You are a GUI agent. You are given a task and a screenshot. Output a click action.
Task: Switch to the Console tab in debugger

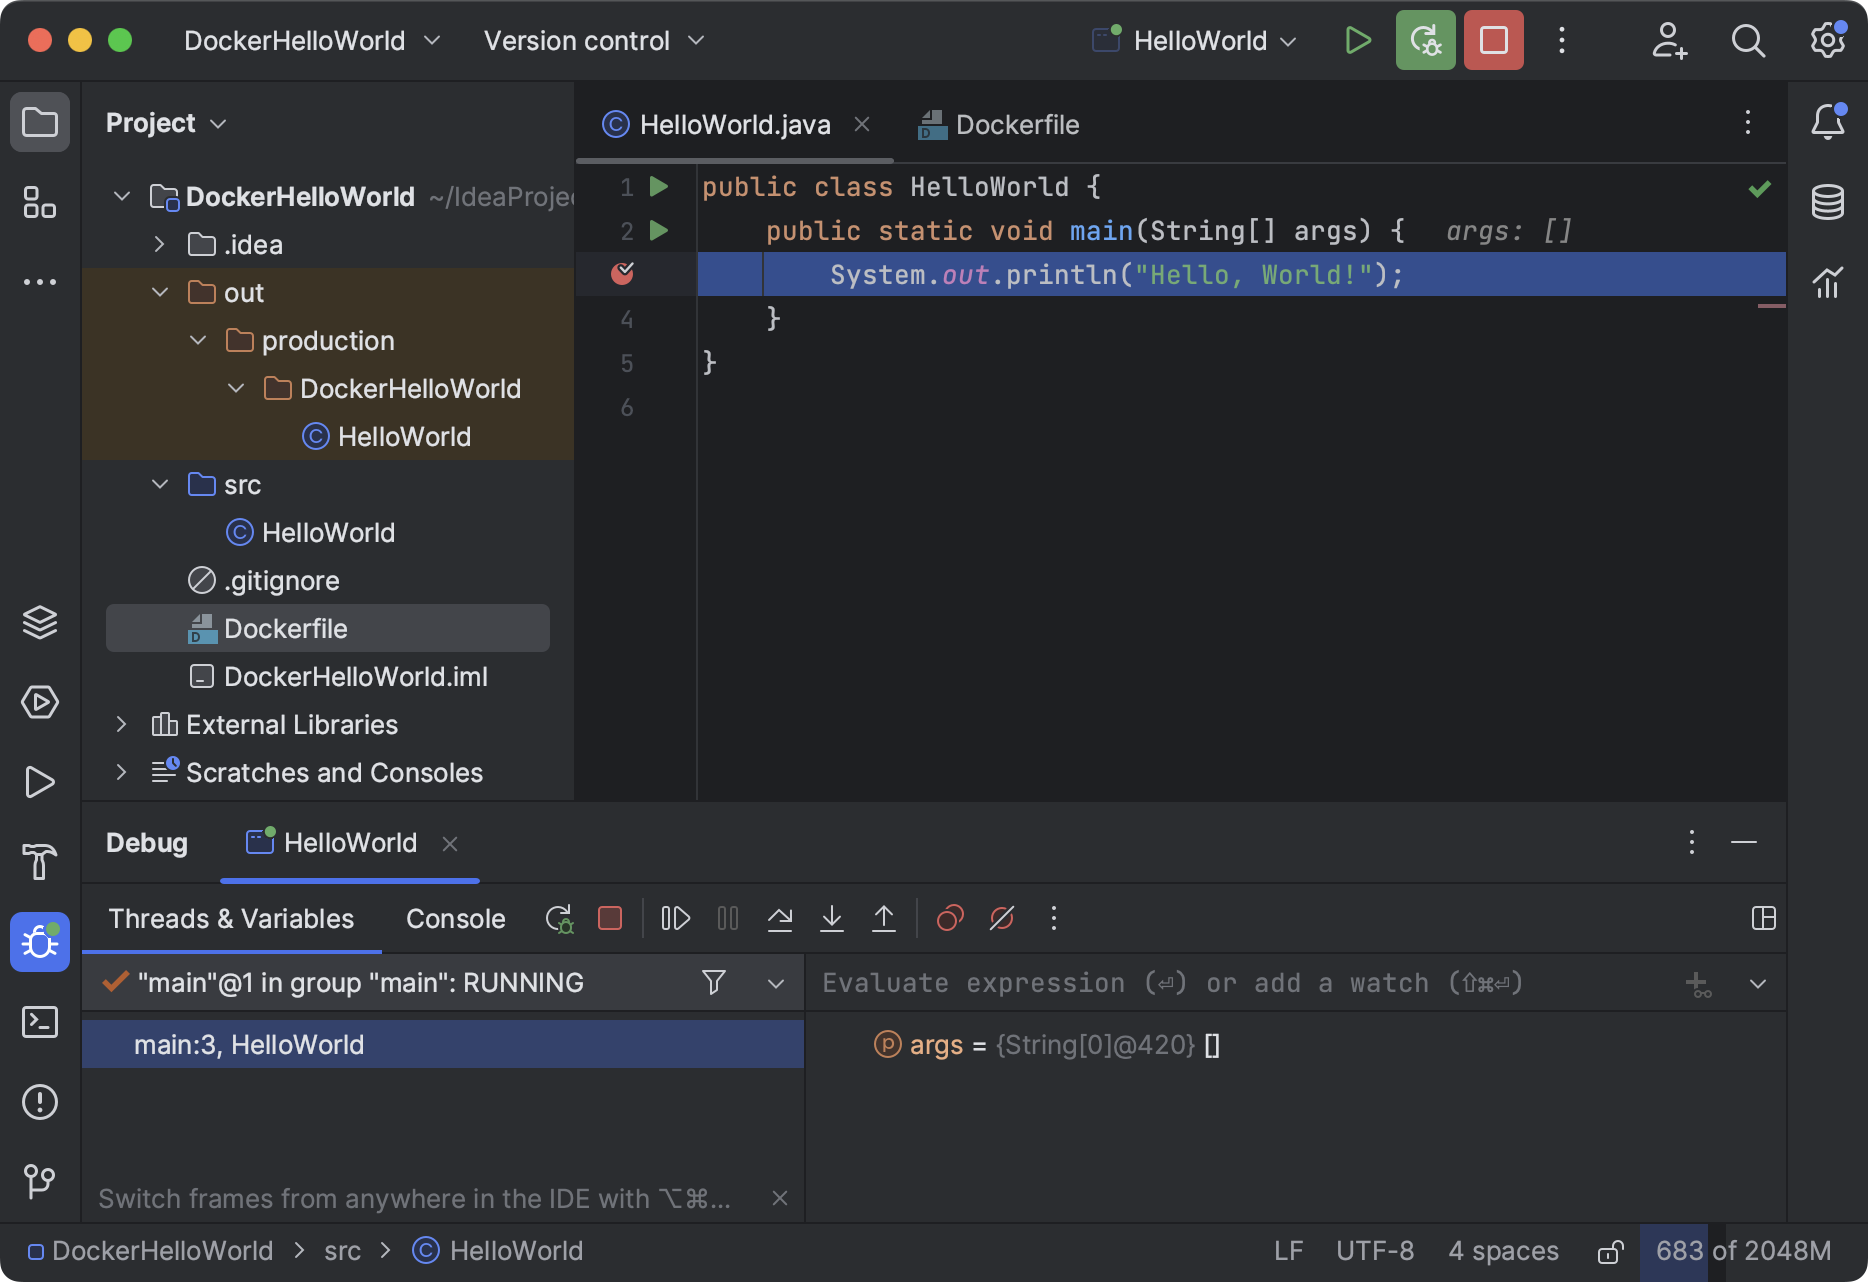tap(455, 918)
